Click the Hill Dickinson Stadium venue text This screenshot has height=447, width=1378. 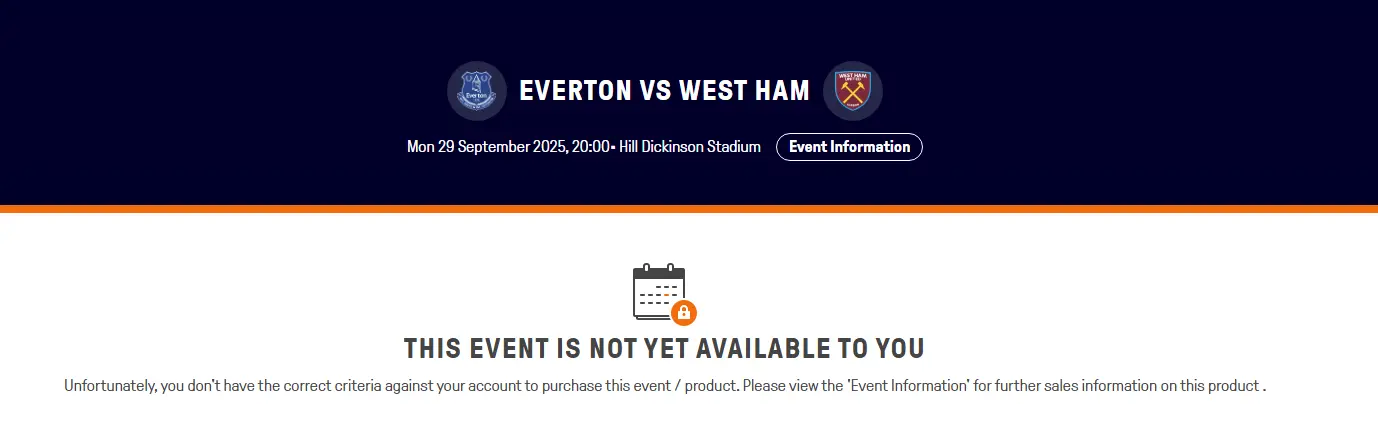point(690,147)
